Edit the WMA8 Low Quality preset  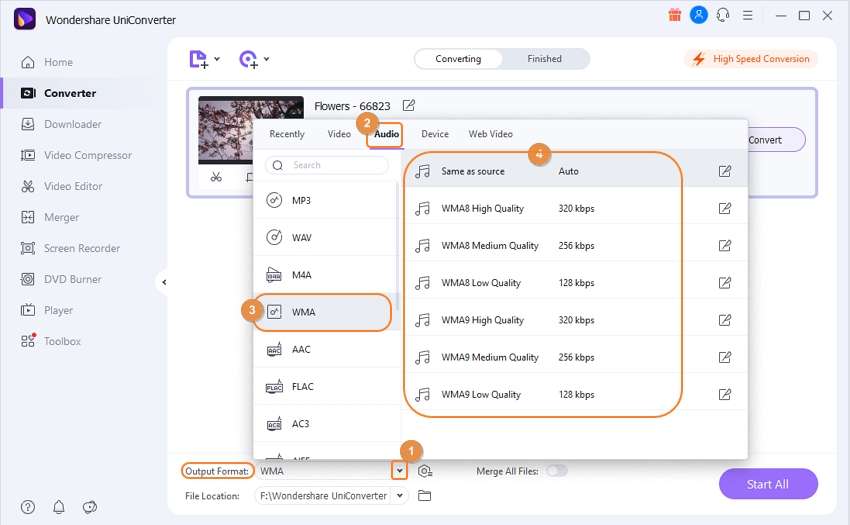point(725,283)
